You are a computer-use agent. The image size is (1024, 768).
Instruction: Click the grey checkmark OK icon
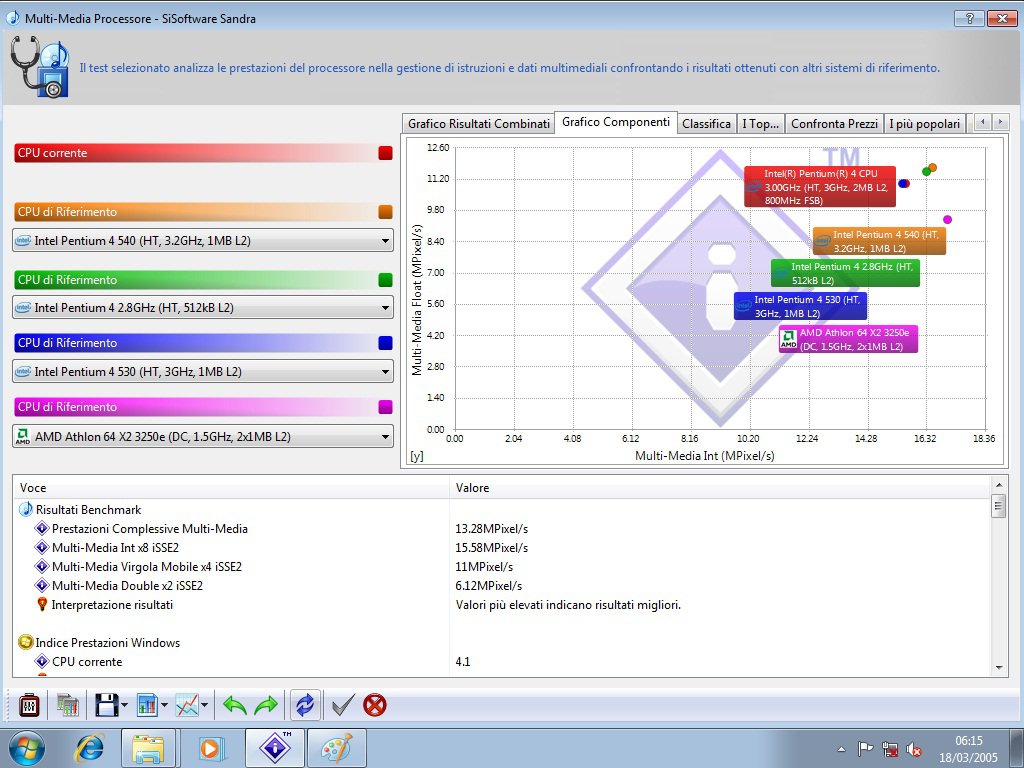click(x=343, y=705)
